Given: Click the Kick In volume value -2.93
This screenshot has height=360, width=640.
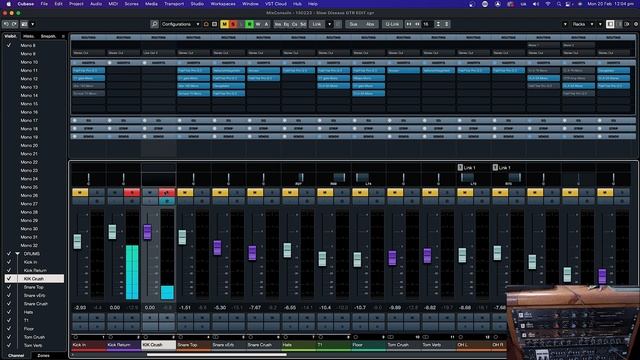Looking at the screenshot, I should 80,308.
